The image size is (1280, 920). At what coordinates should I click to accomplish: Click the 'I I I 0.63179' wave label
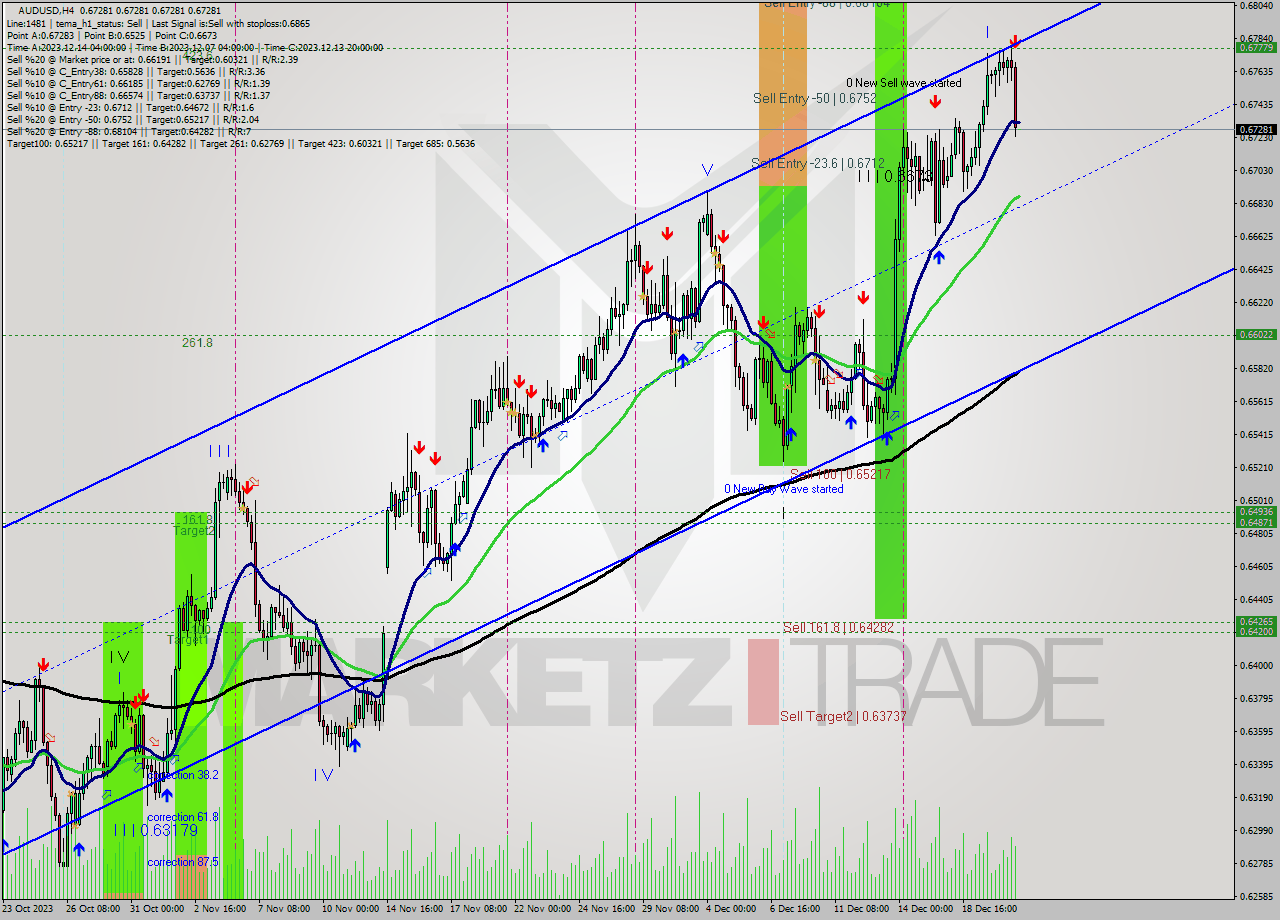(155, 830)
